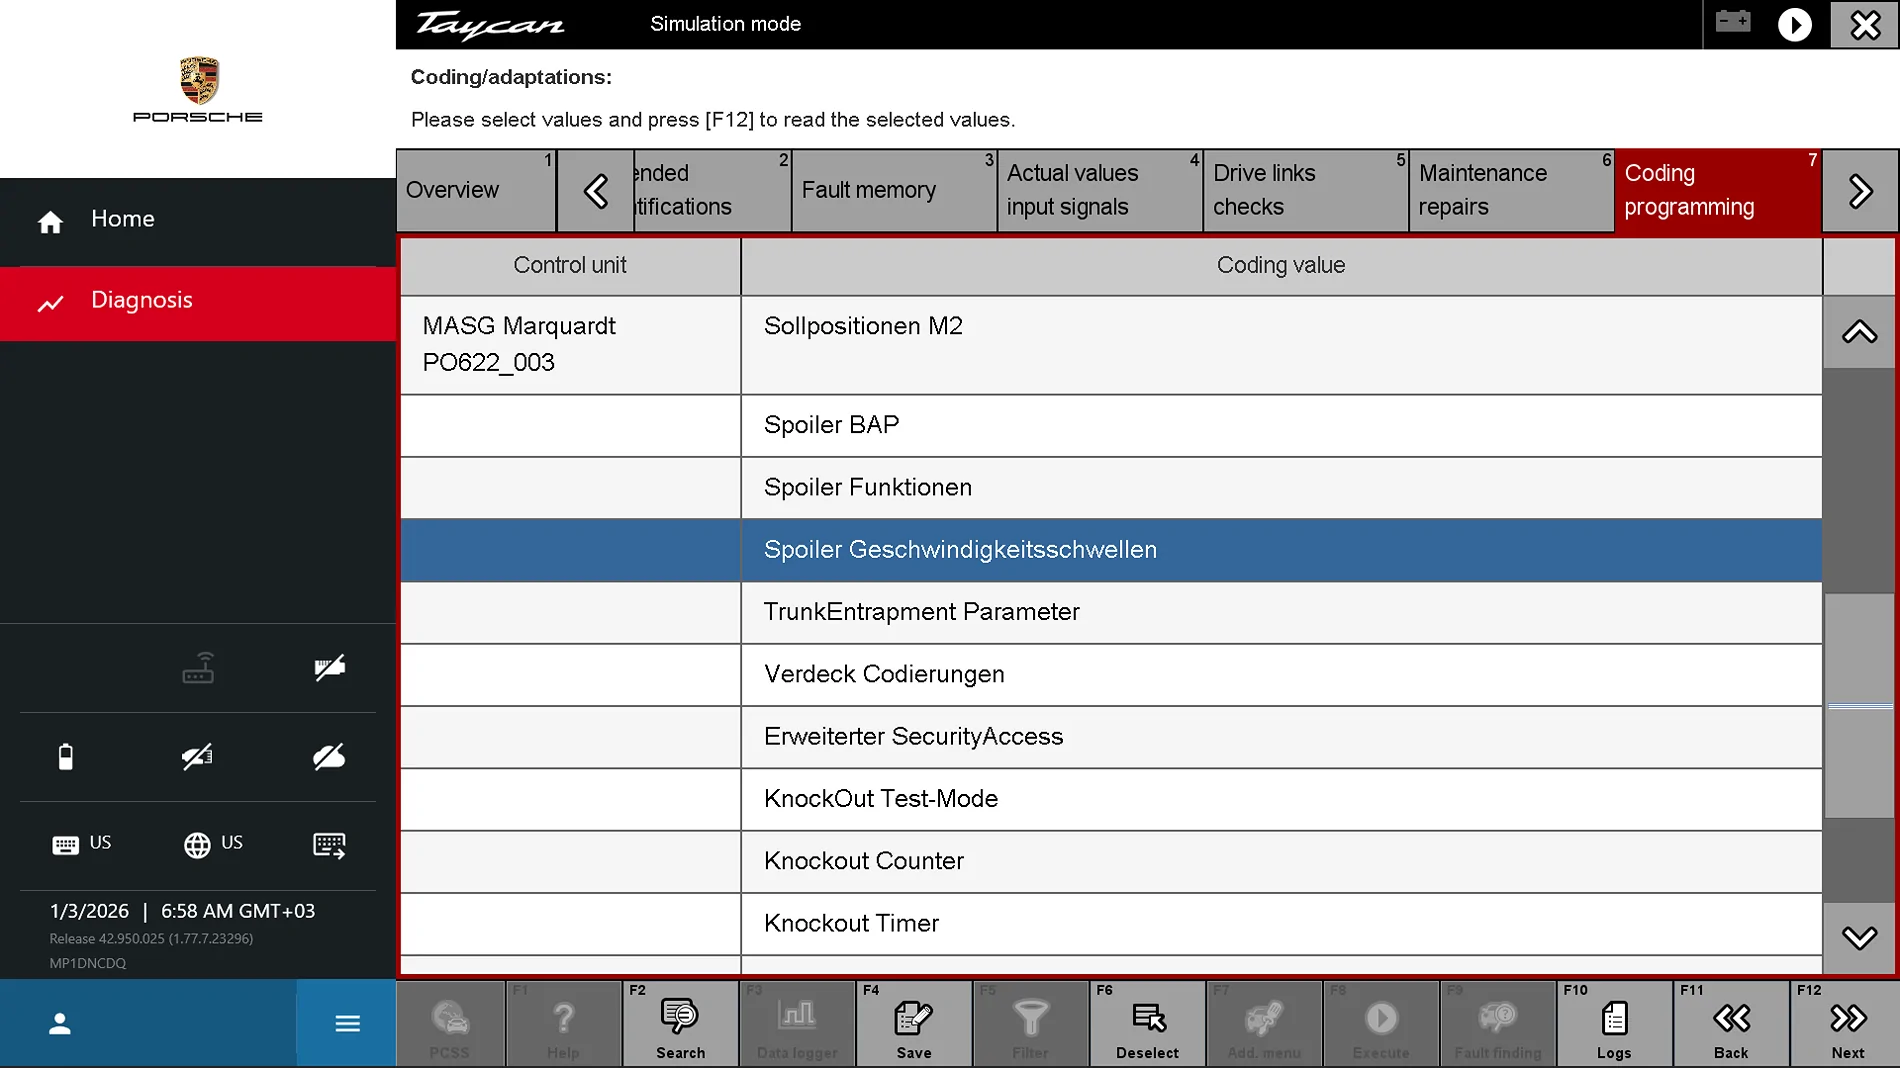The height and width of the screenshot is (1068, 1900).
Task: Click the F6 Deselect button
Action: point(1148,1024)
